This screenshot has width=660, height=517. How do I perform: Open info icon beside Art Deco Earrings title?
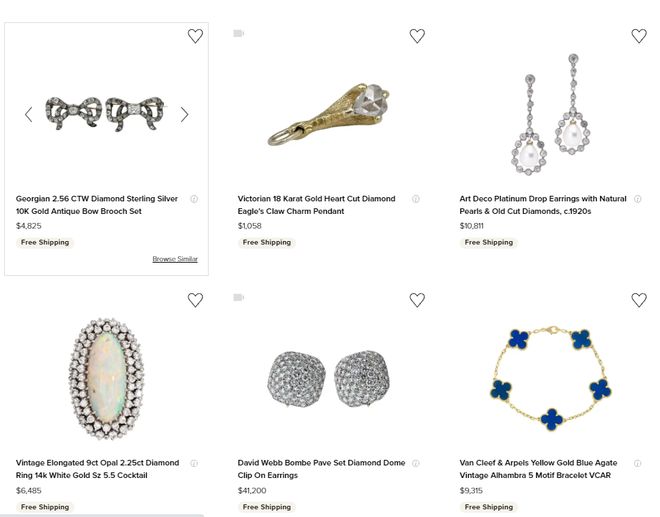[638, 199]
